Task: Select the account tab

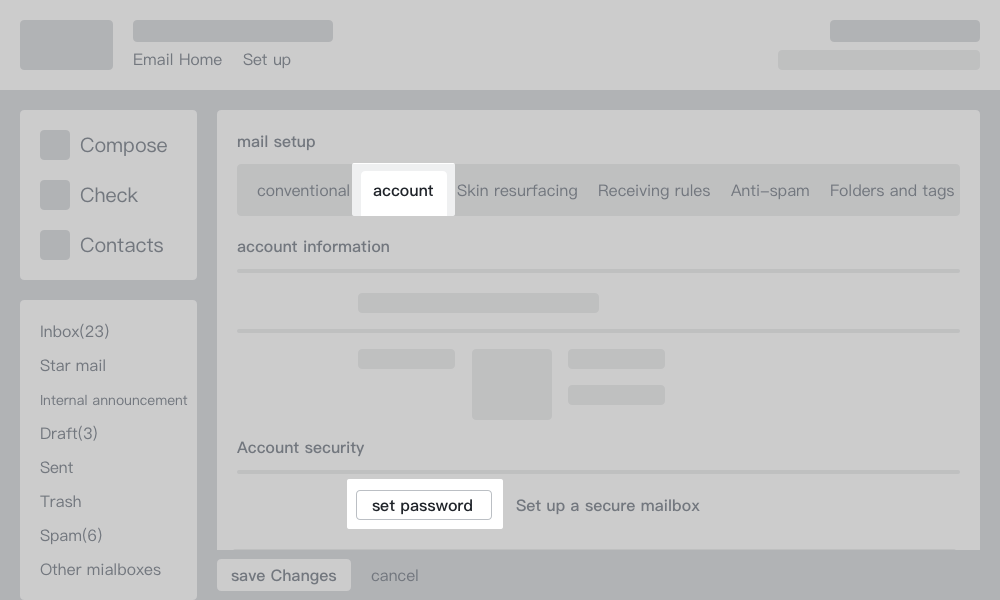Action: click(403, 191)
